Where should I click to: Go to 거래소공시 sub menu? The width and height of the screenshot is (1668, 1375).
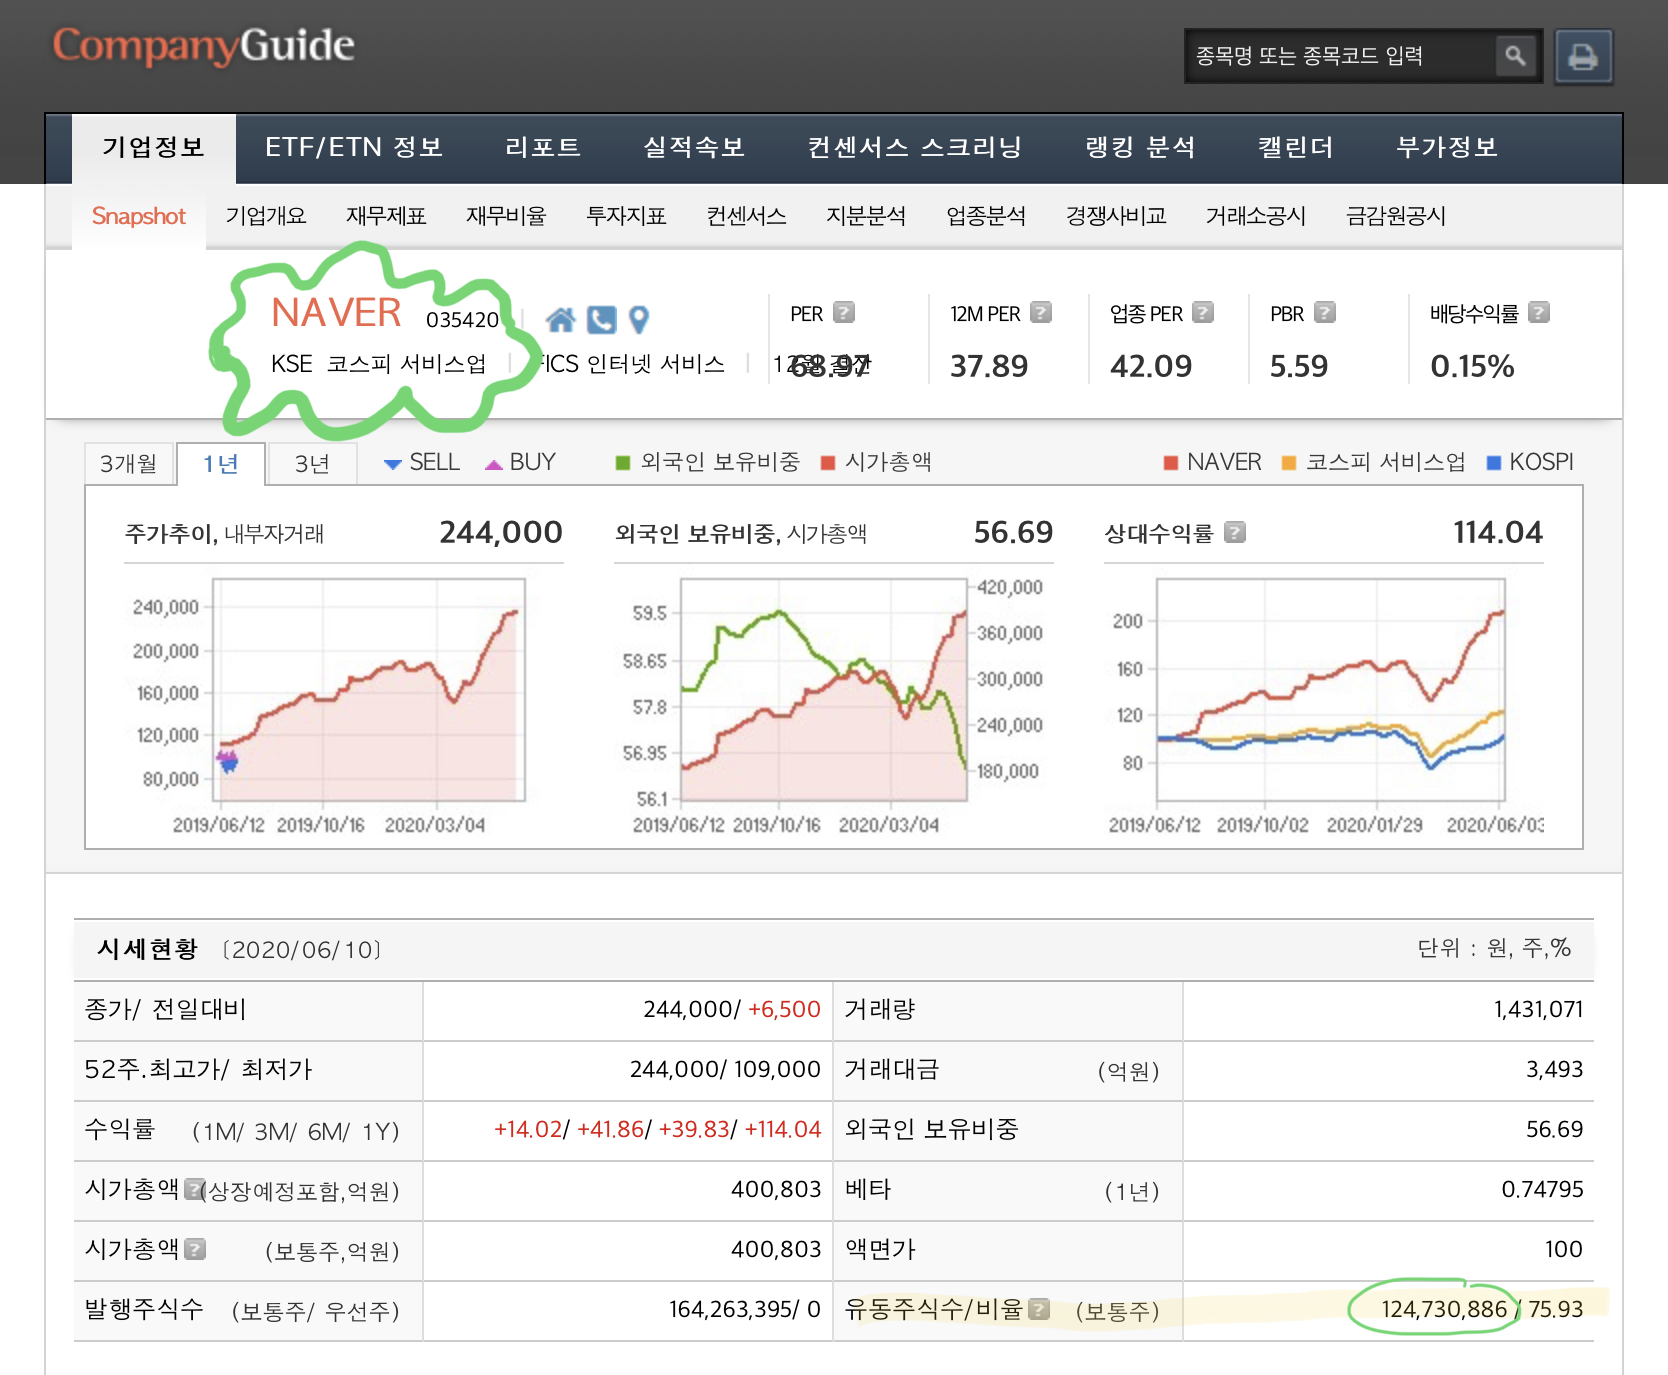[1256, 217]
